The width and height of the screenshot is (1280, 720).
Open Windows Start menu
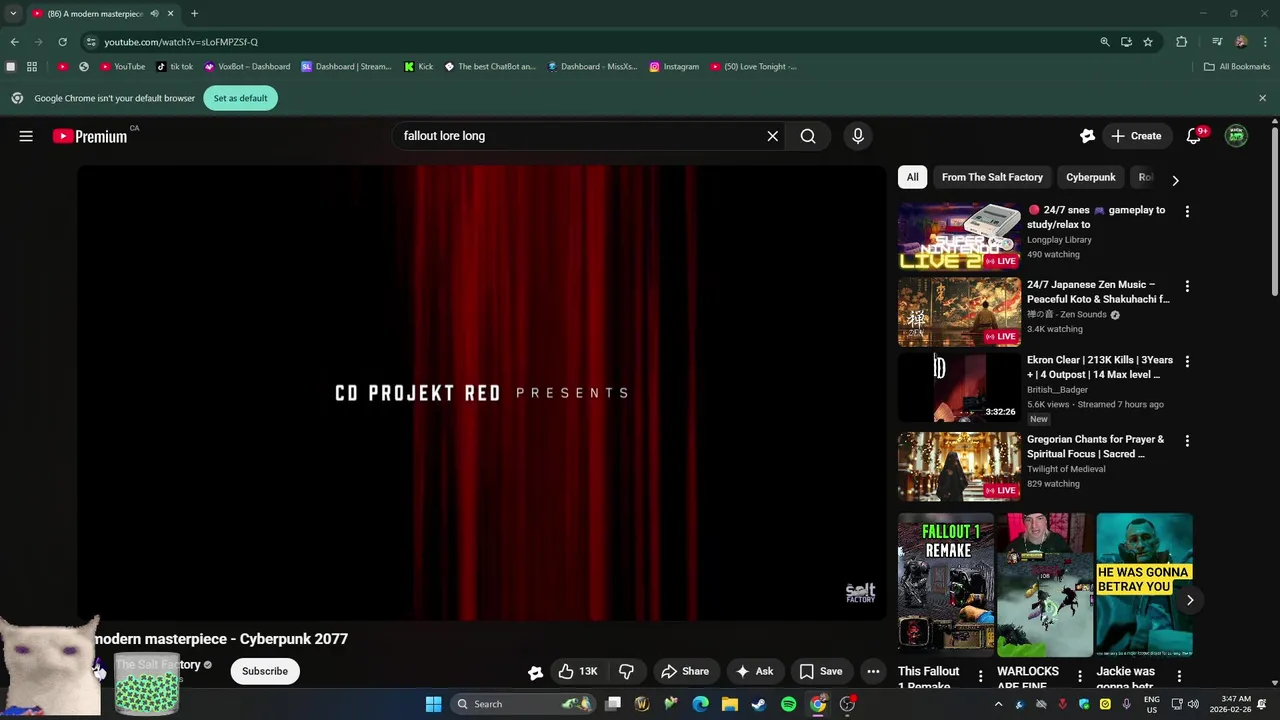coord(433,704)
